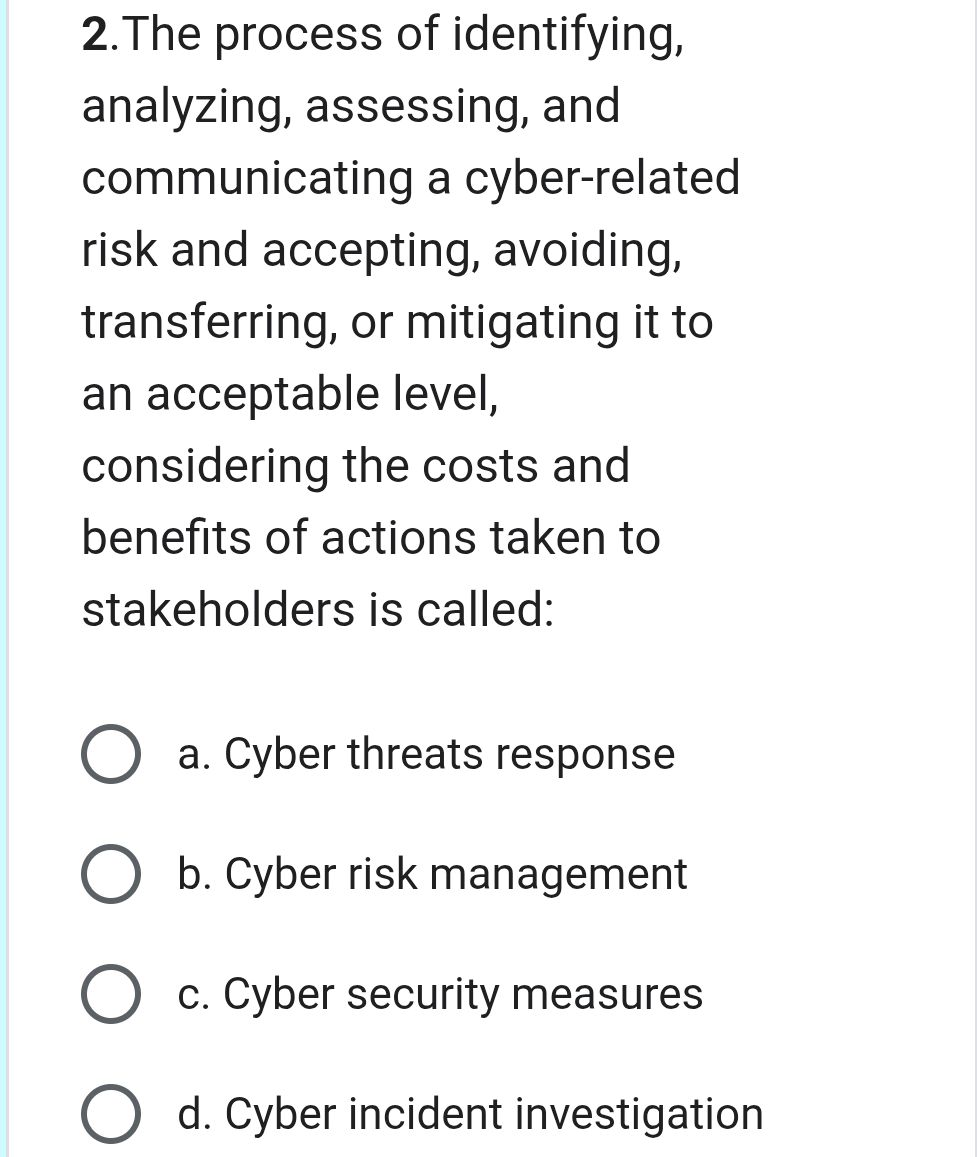Click the line 'benefits of actions taken to'

click(x=371, y=538)
